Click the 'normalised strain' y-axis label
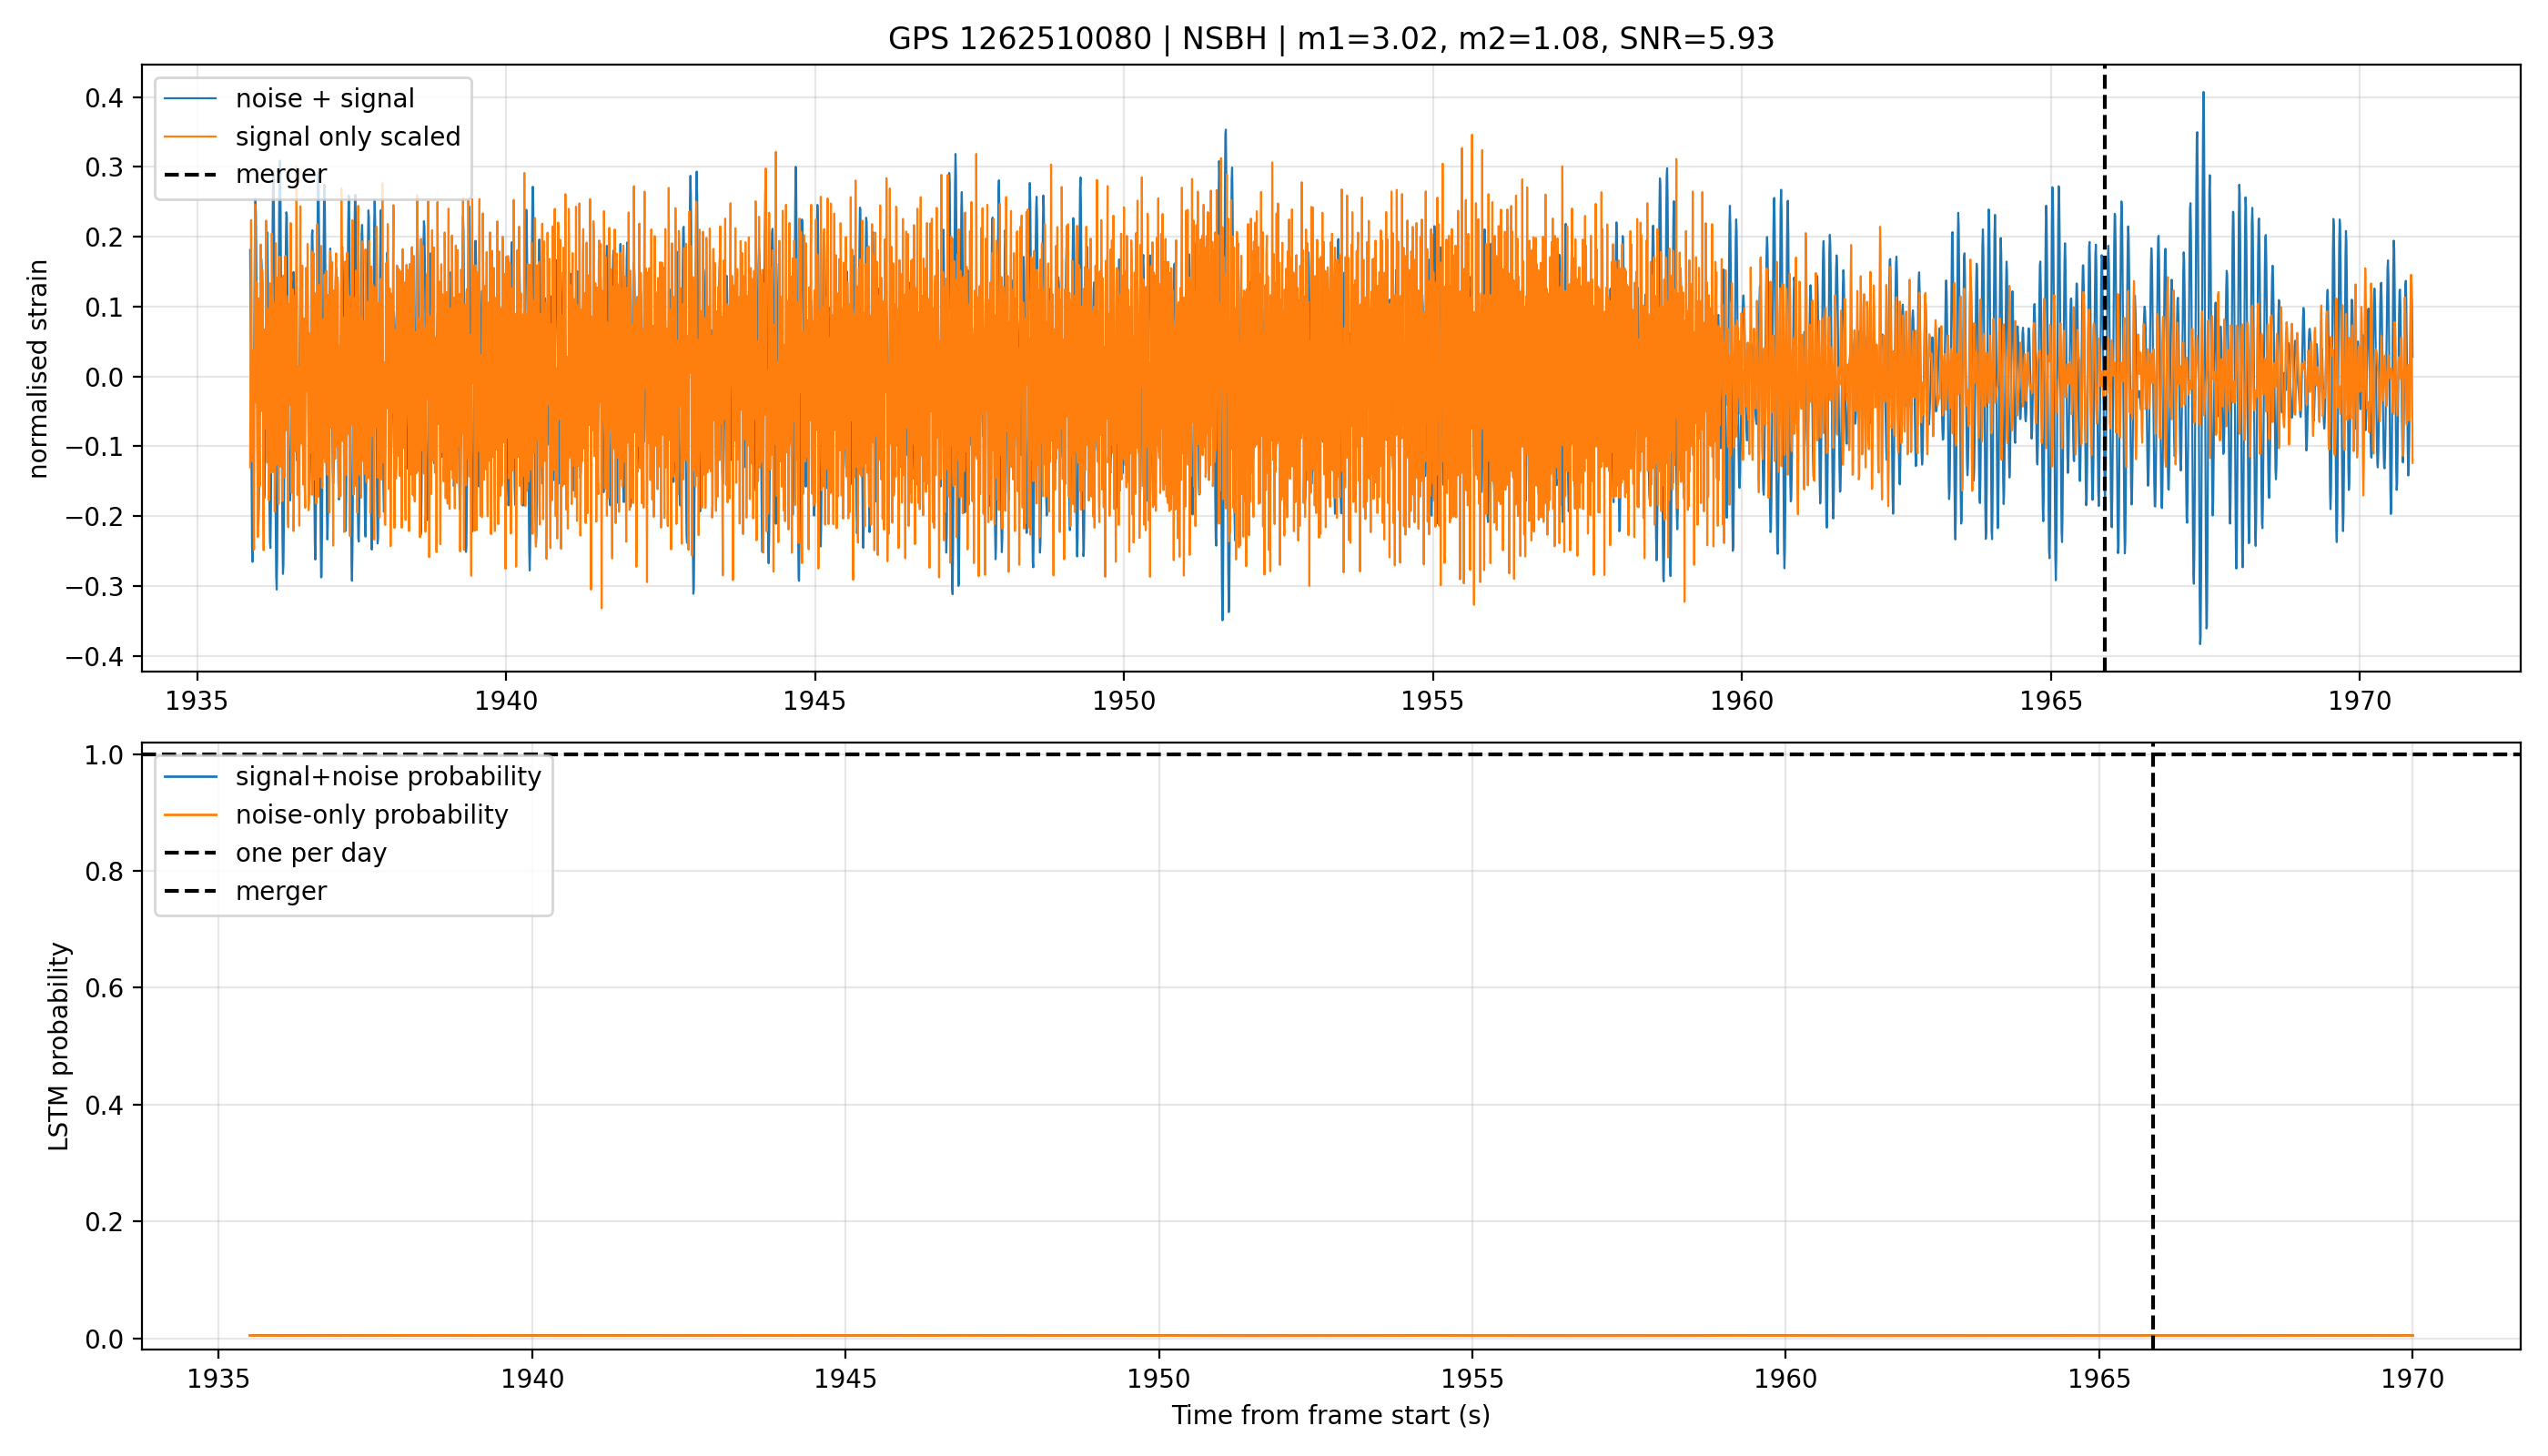This screenshot has width=2548, height=1456. click(38, 369)
